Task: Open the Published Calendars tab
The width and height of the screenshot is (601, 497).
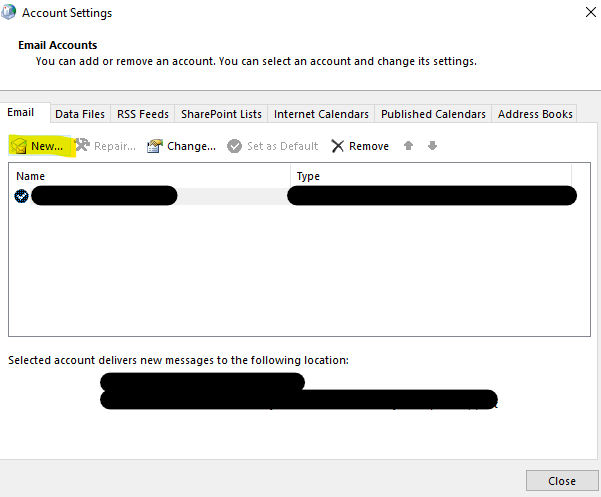Action: coord(433,114)
